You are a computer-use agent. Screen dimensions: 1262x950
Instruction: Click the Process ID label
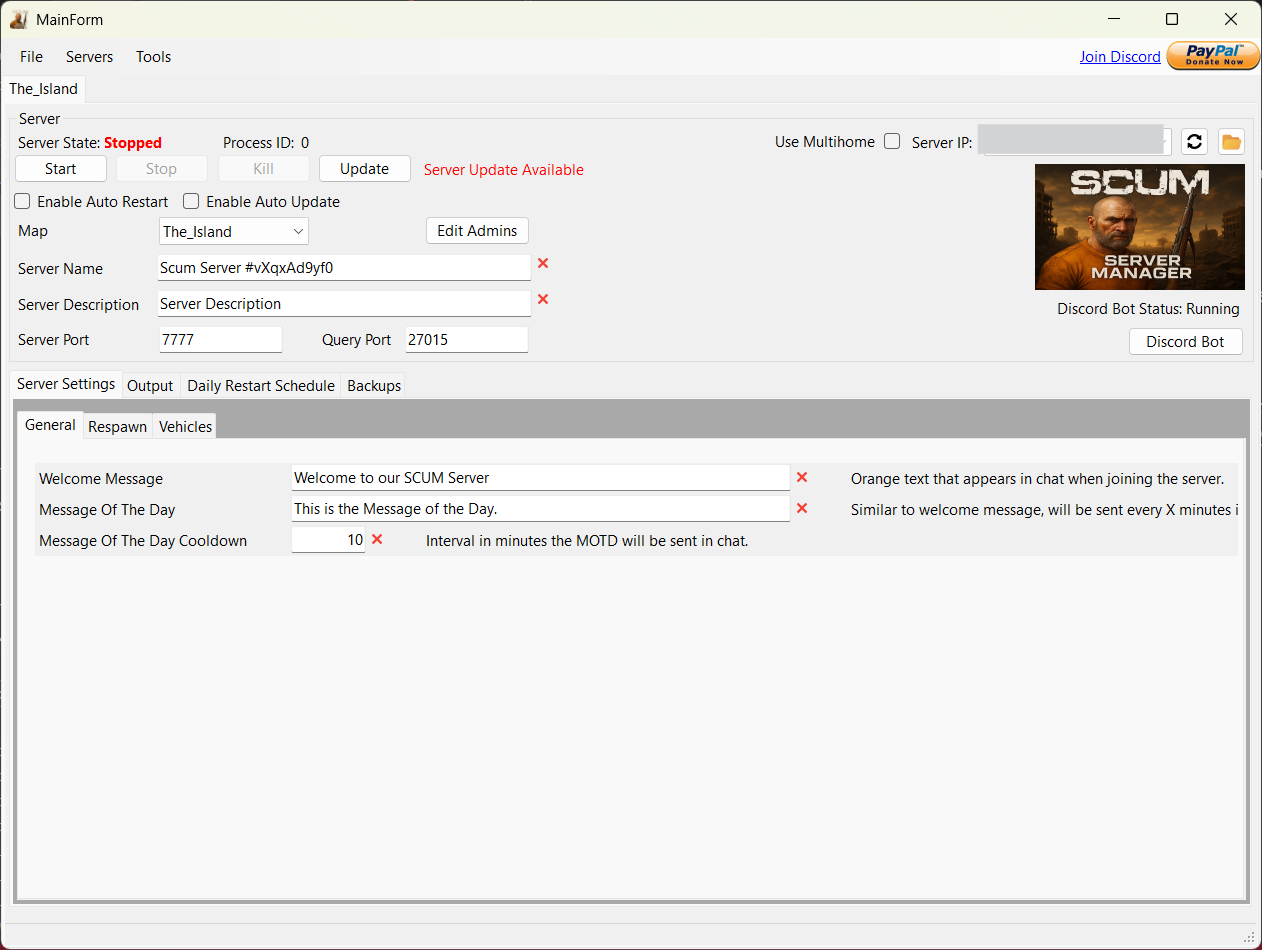(258, 143)
